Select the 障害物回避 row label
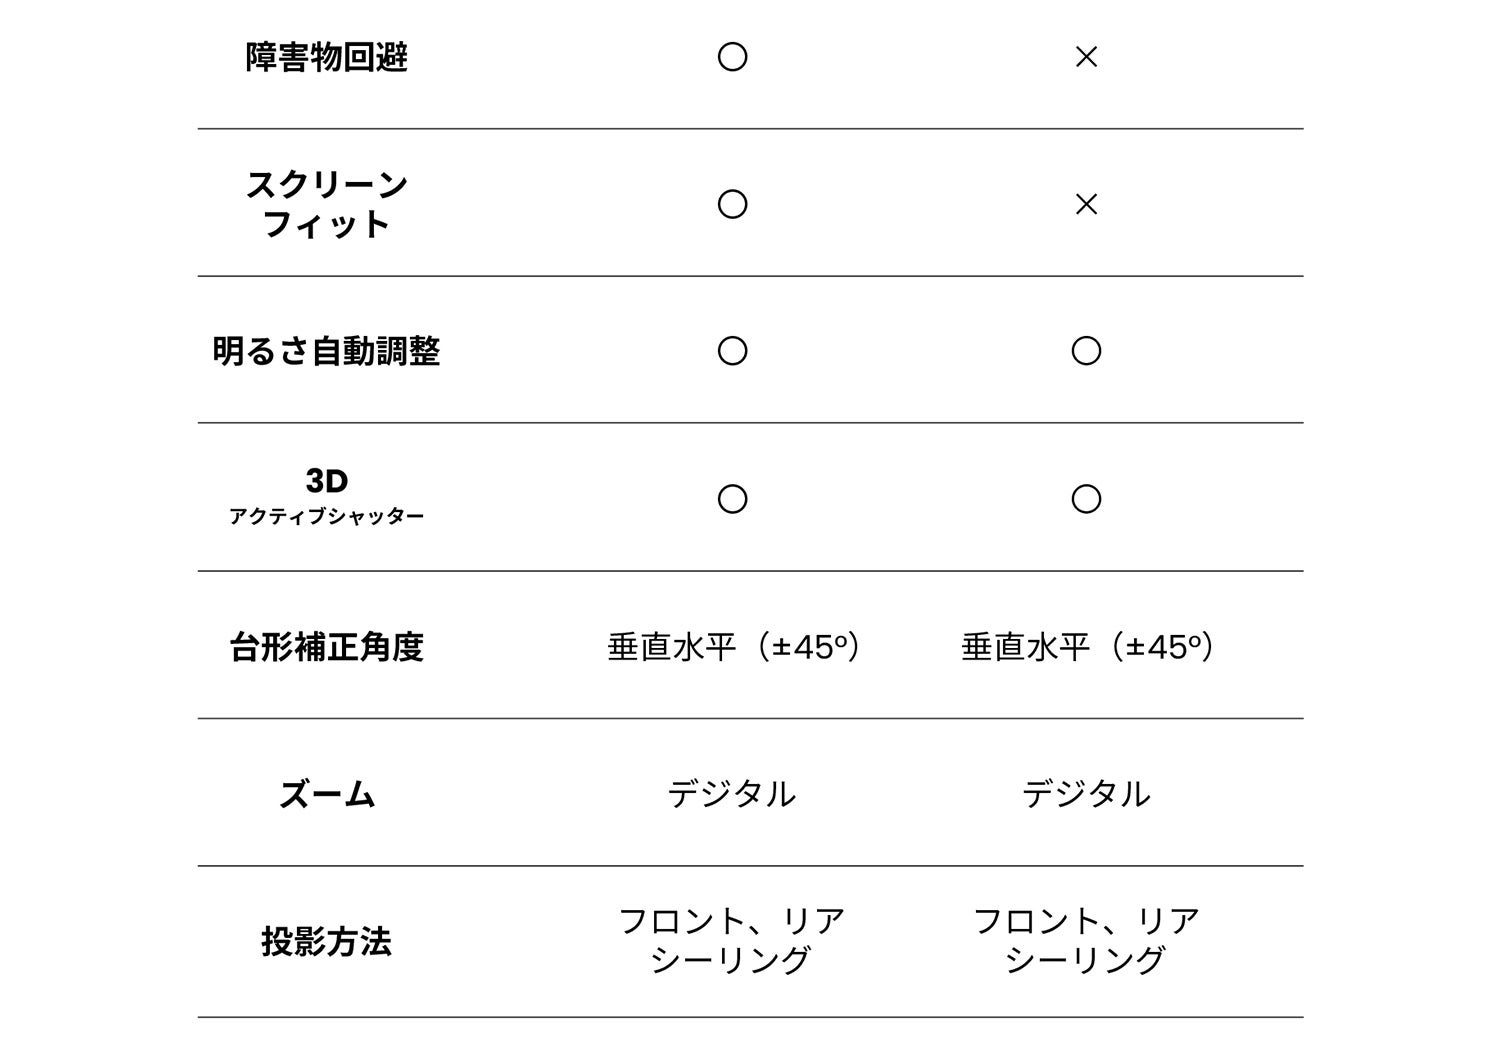1500x1038 pixels. (326, 57)
